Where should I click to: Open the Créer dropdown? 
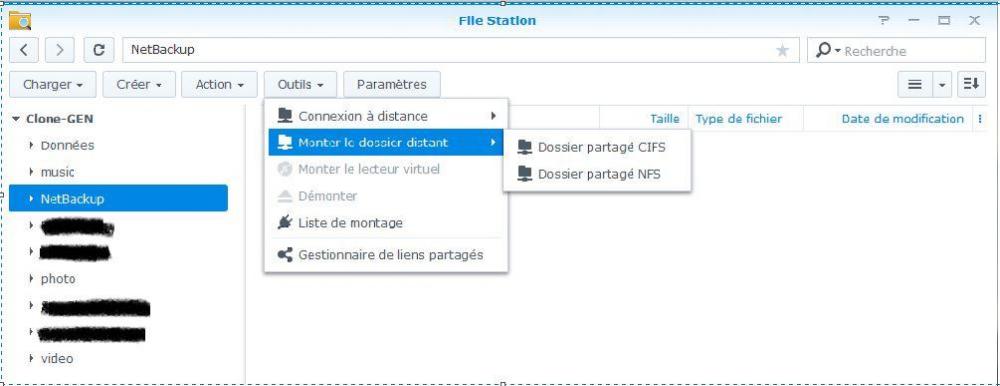[x=138, y=84]
